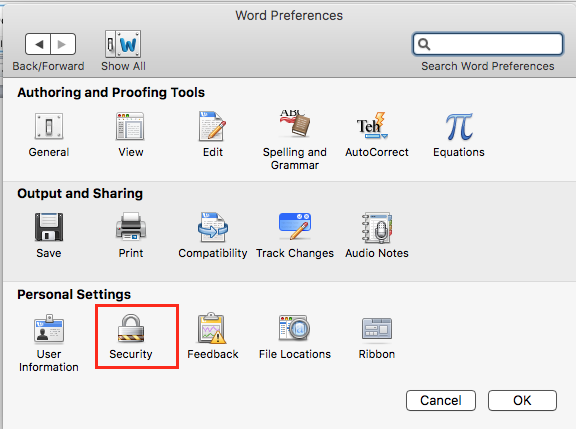This screenshot has width=576, height=429.
Task: Click the Word Preferences window title
Action: point(289,15)
